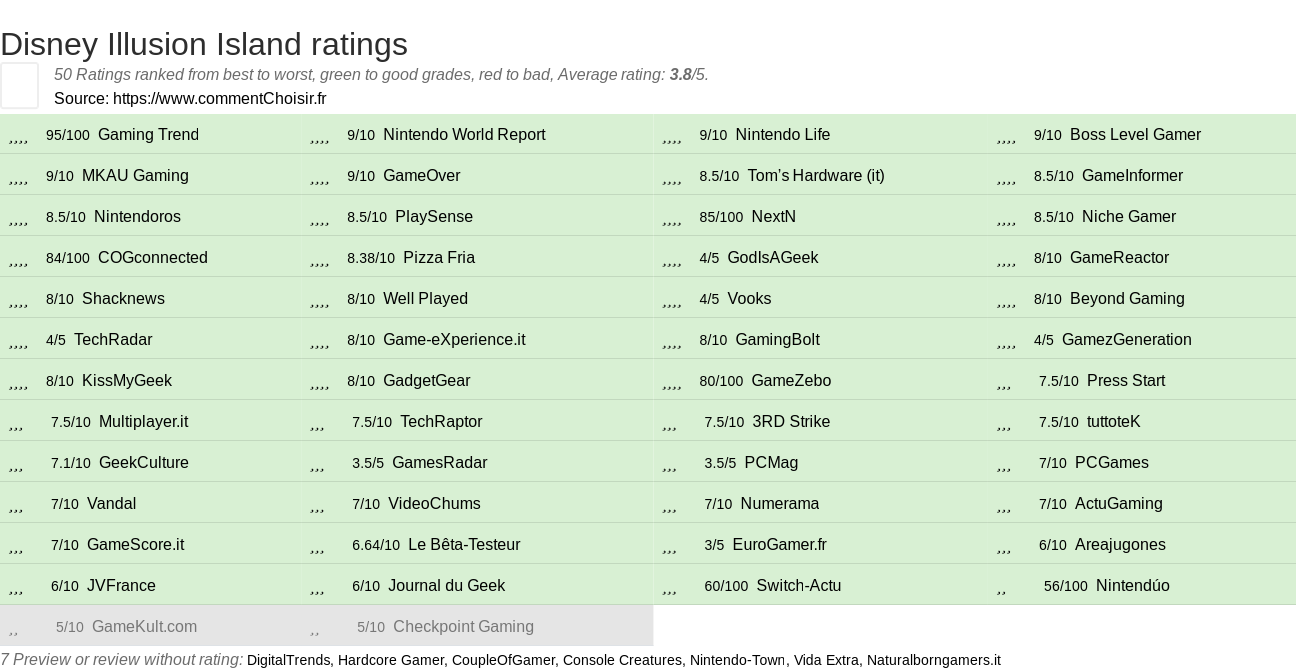Choose GameZebo from the list
1296x671 pixels.
(791, 381)
